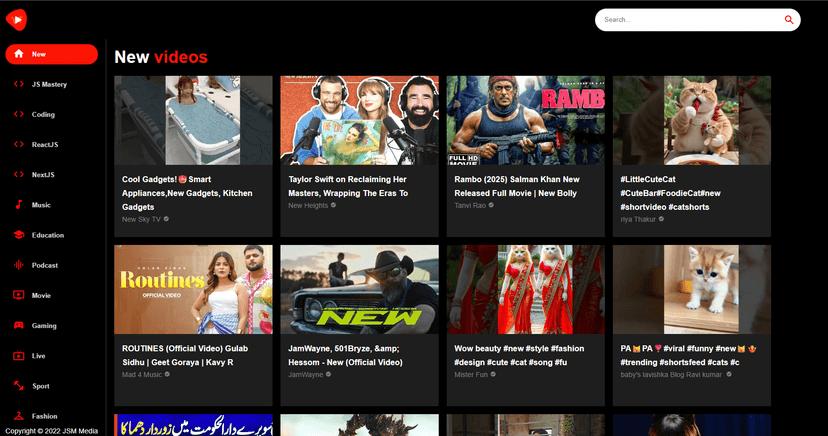Open the New Heights channel link
Viewport: 828px width, 436px height.
tap(308, 206)
